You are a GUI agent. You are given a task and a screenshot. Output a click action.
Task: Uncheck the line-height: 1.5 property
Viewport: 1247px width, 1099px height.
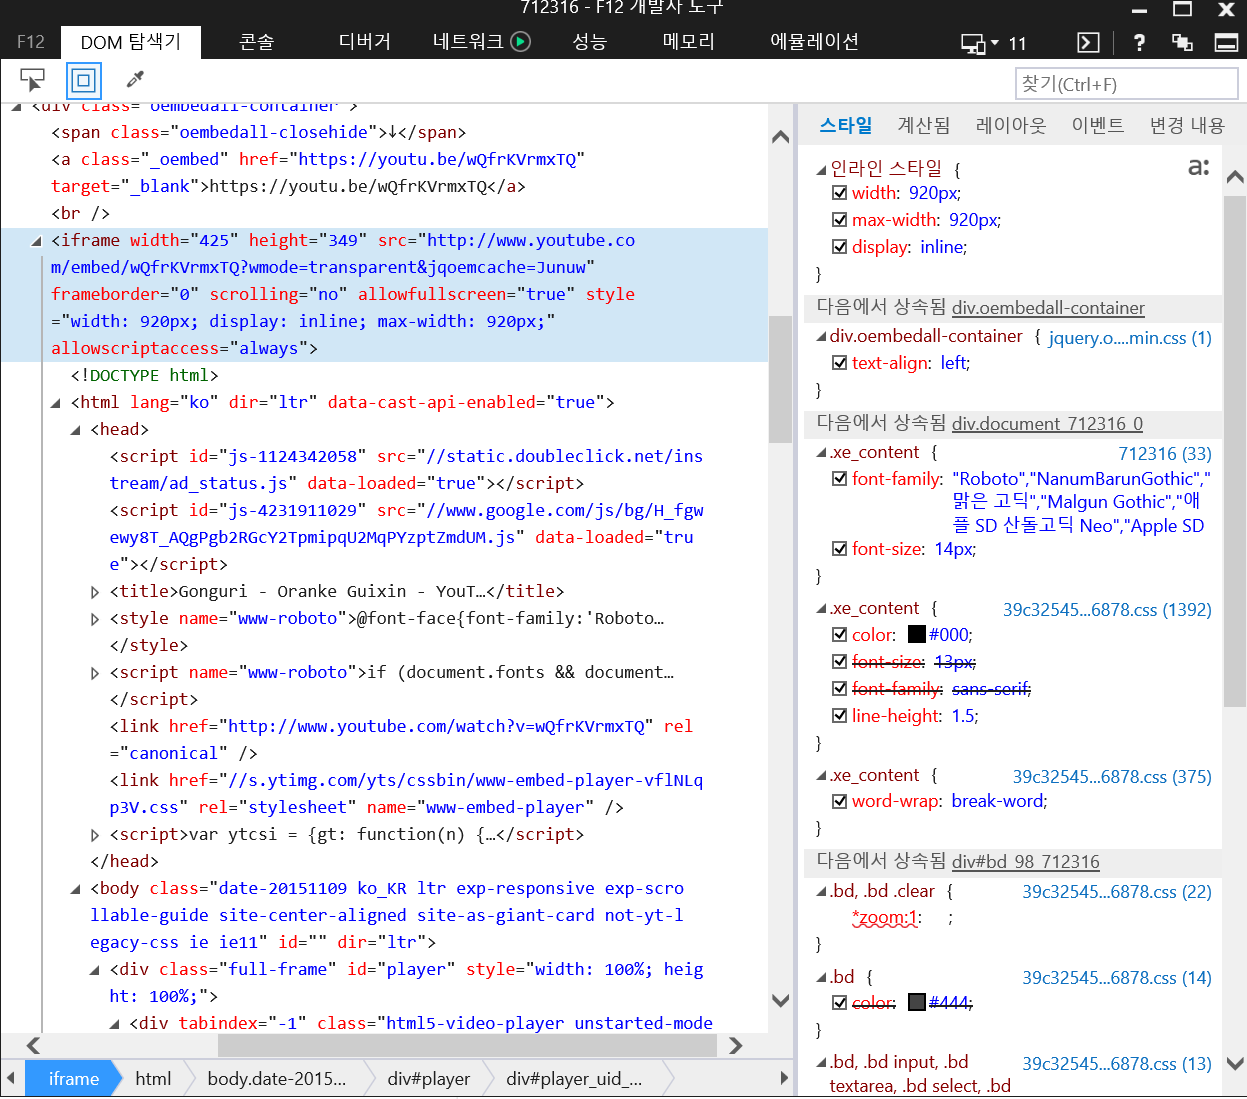[x=840, y=716]
